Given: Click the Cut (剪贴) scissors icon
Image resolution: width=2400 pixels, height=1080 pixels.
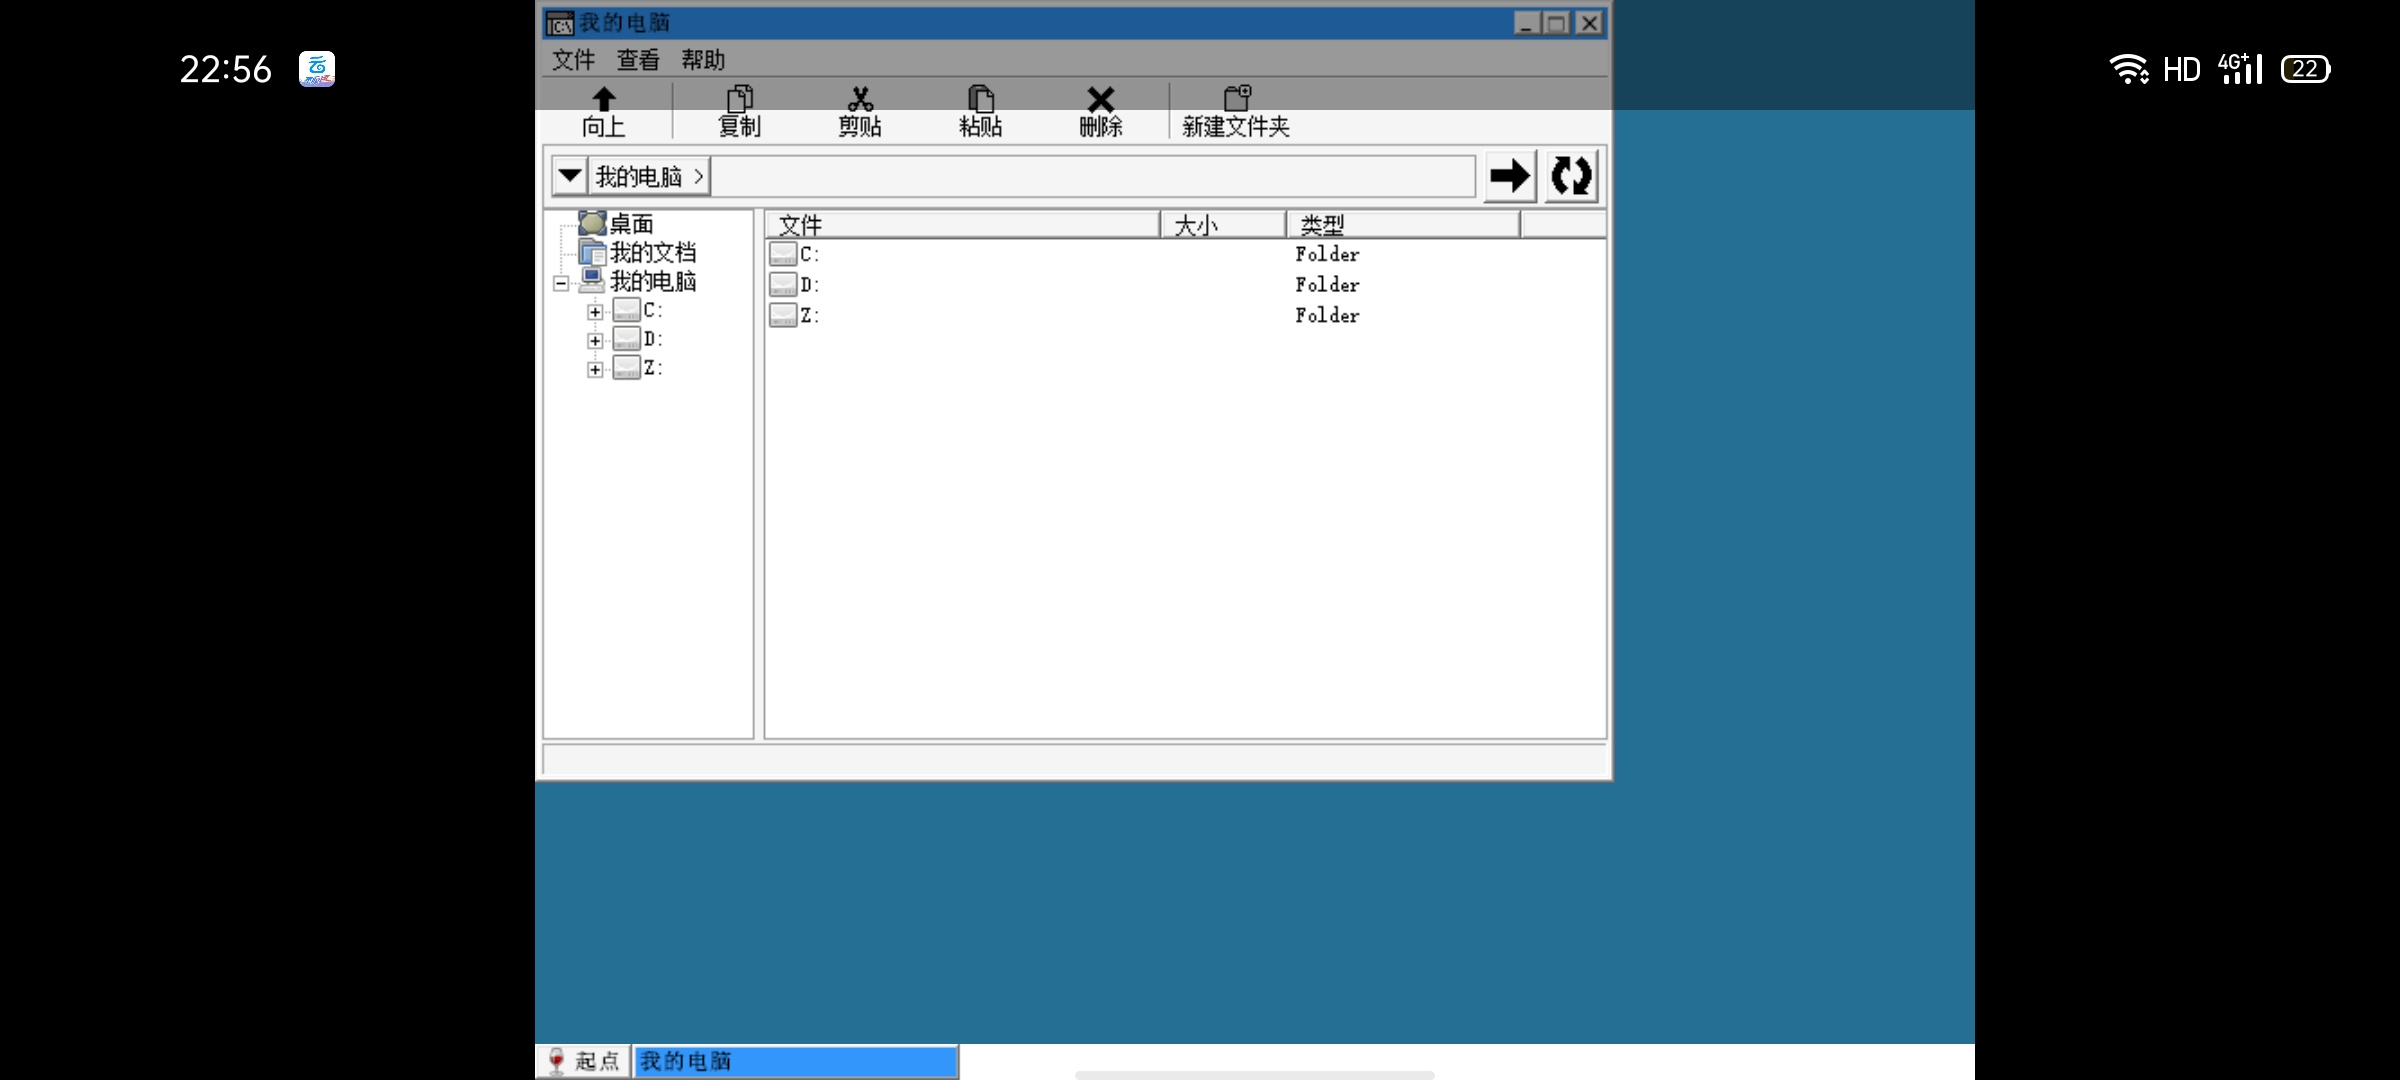Looking at the screenshot, I should point(860,99).
